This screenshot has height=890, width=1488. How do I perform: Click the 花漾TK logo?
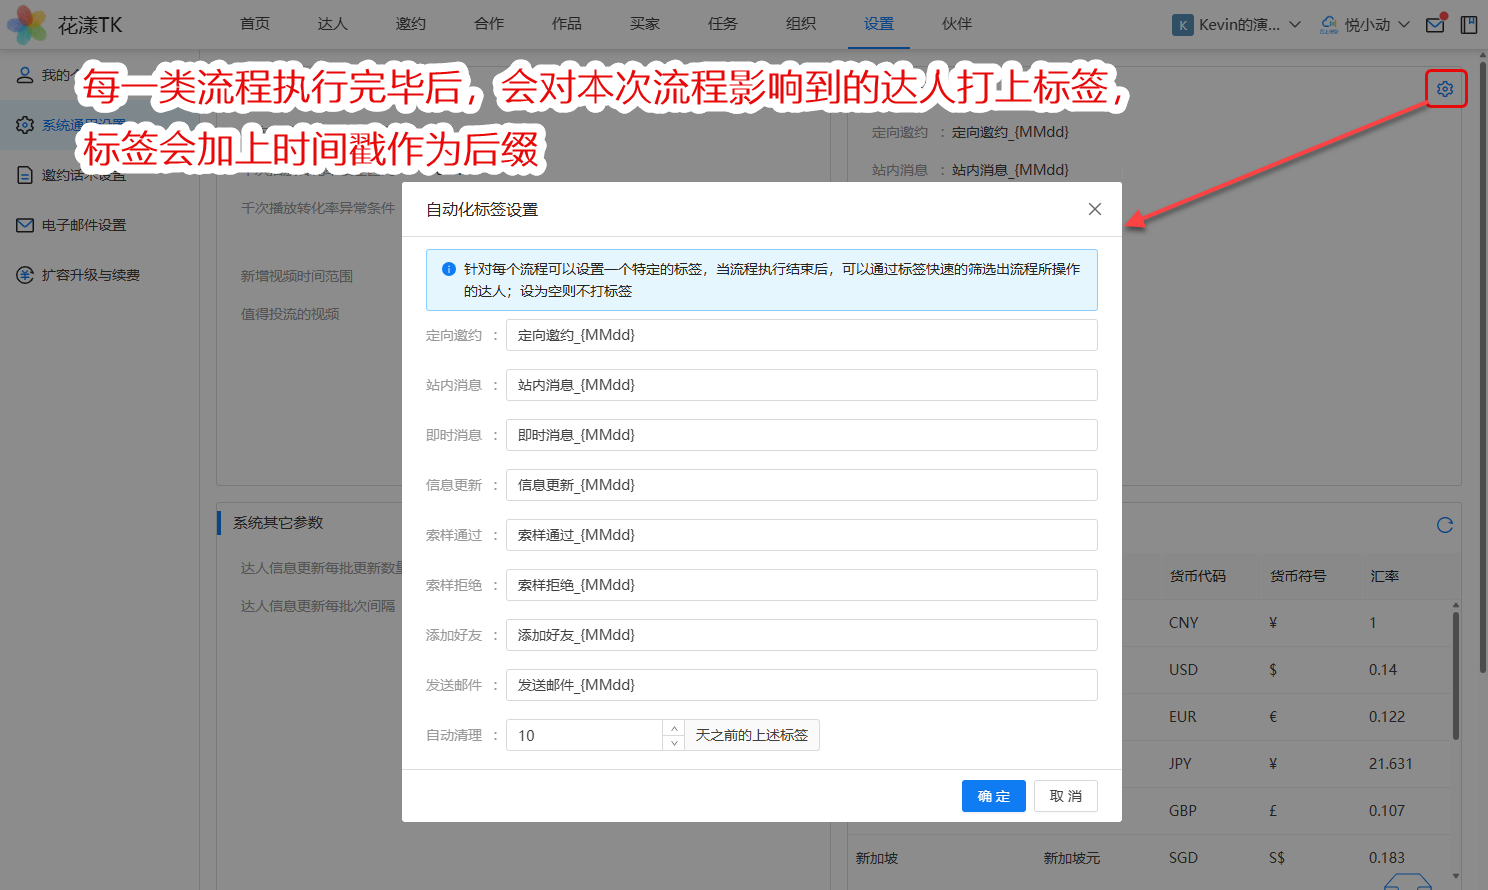[65, 25]
